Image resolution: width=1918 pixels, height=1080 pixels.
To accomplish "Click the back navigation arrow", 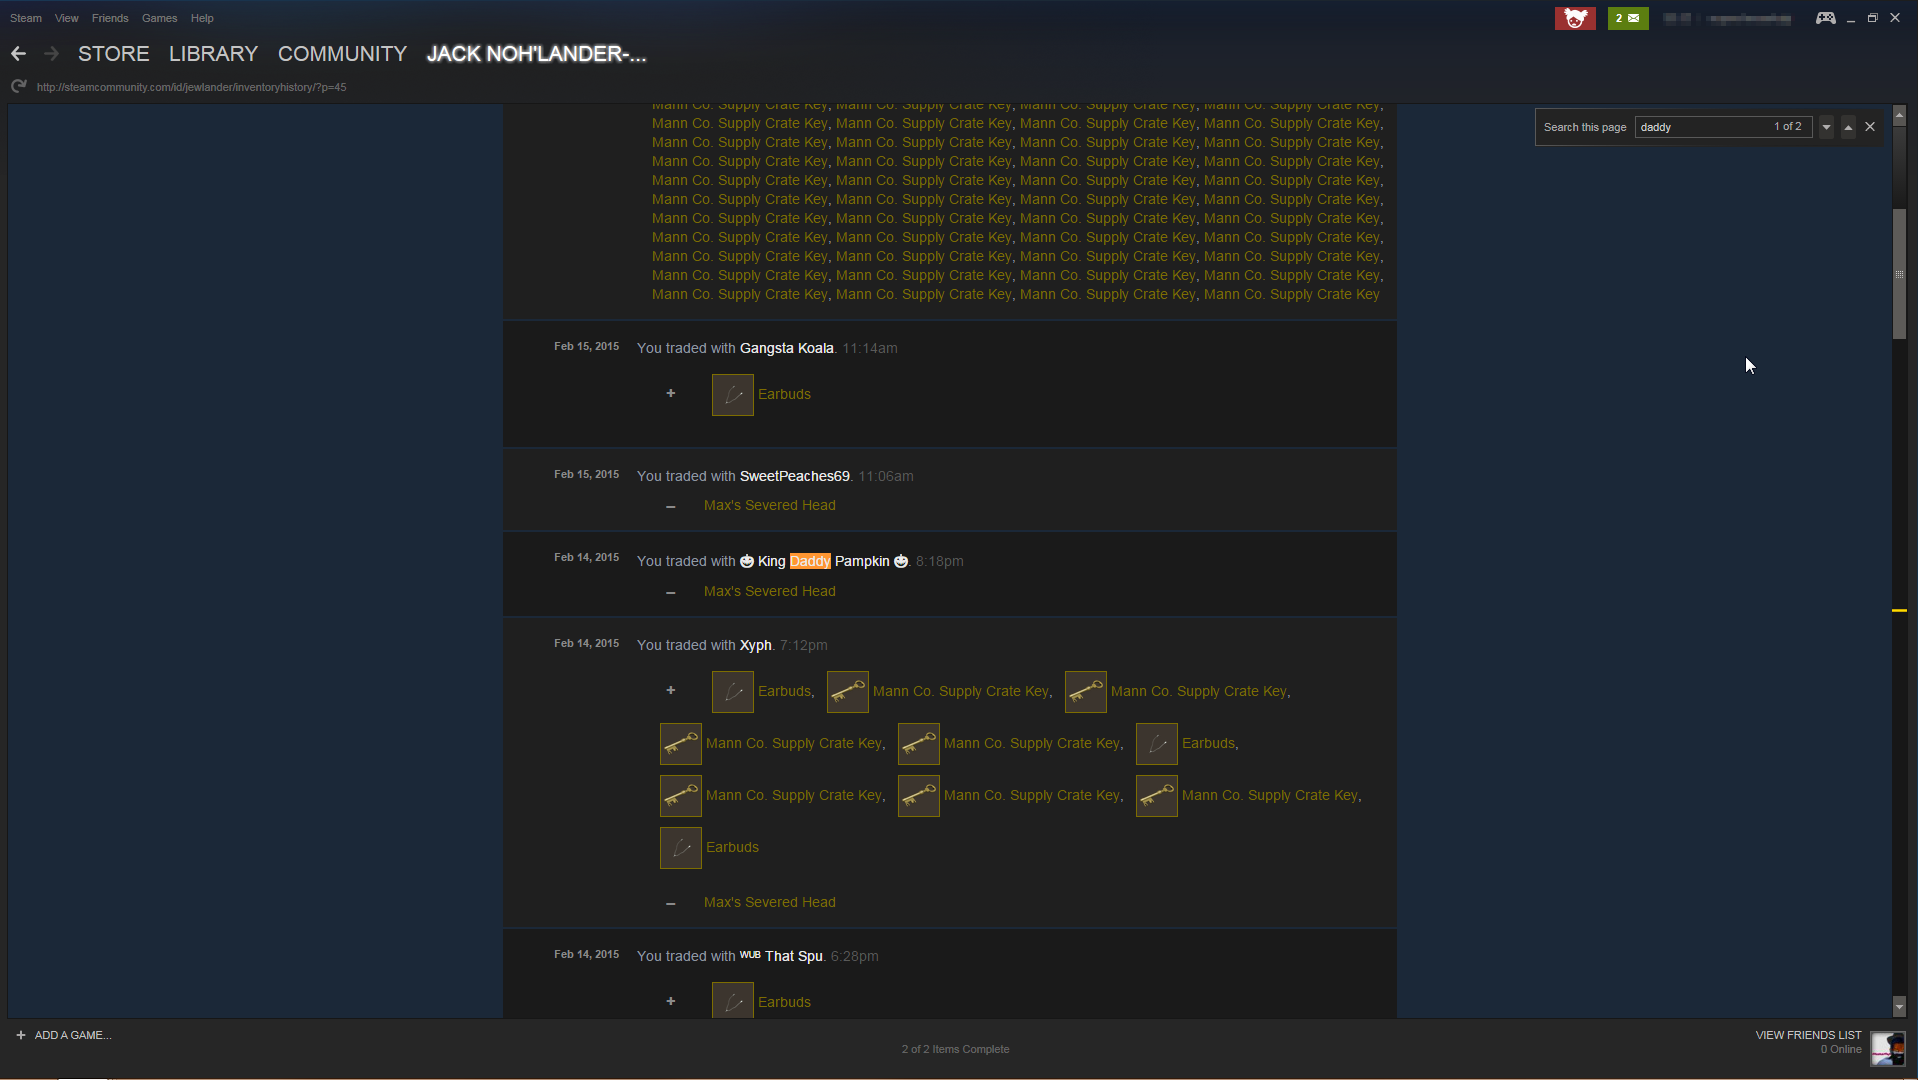I will pos(18,54).
